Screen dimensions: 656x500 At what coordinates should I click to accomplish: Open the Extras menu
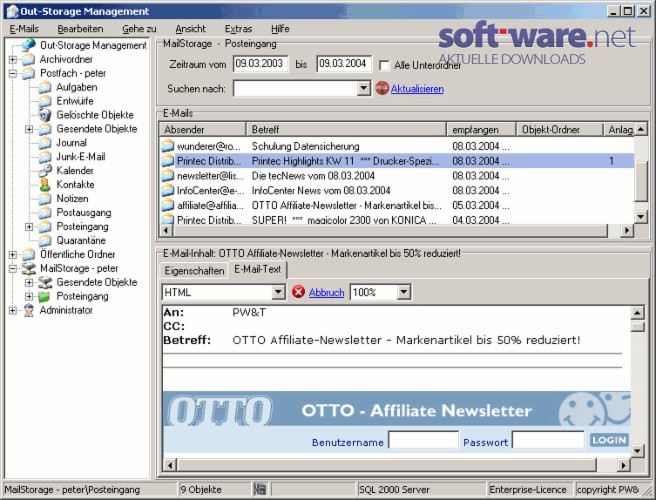click(238, 29)
